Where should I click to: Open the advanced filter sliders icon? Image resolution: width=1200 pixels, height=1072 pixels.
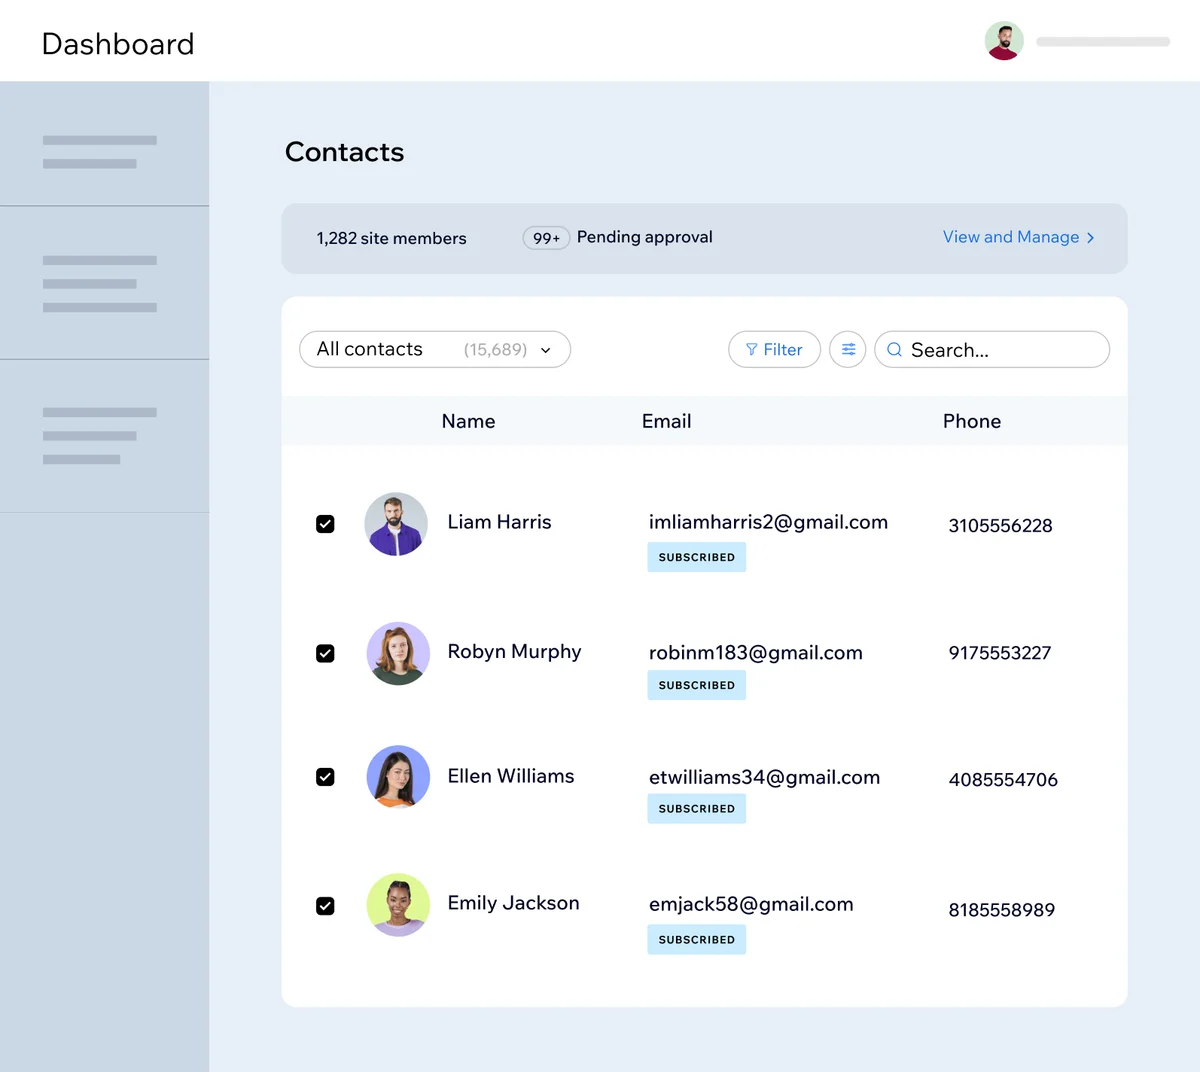coord(847,349)
